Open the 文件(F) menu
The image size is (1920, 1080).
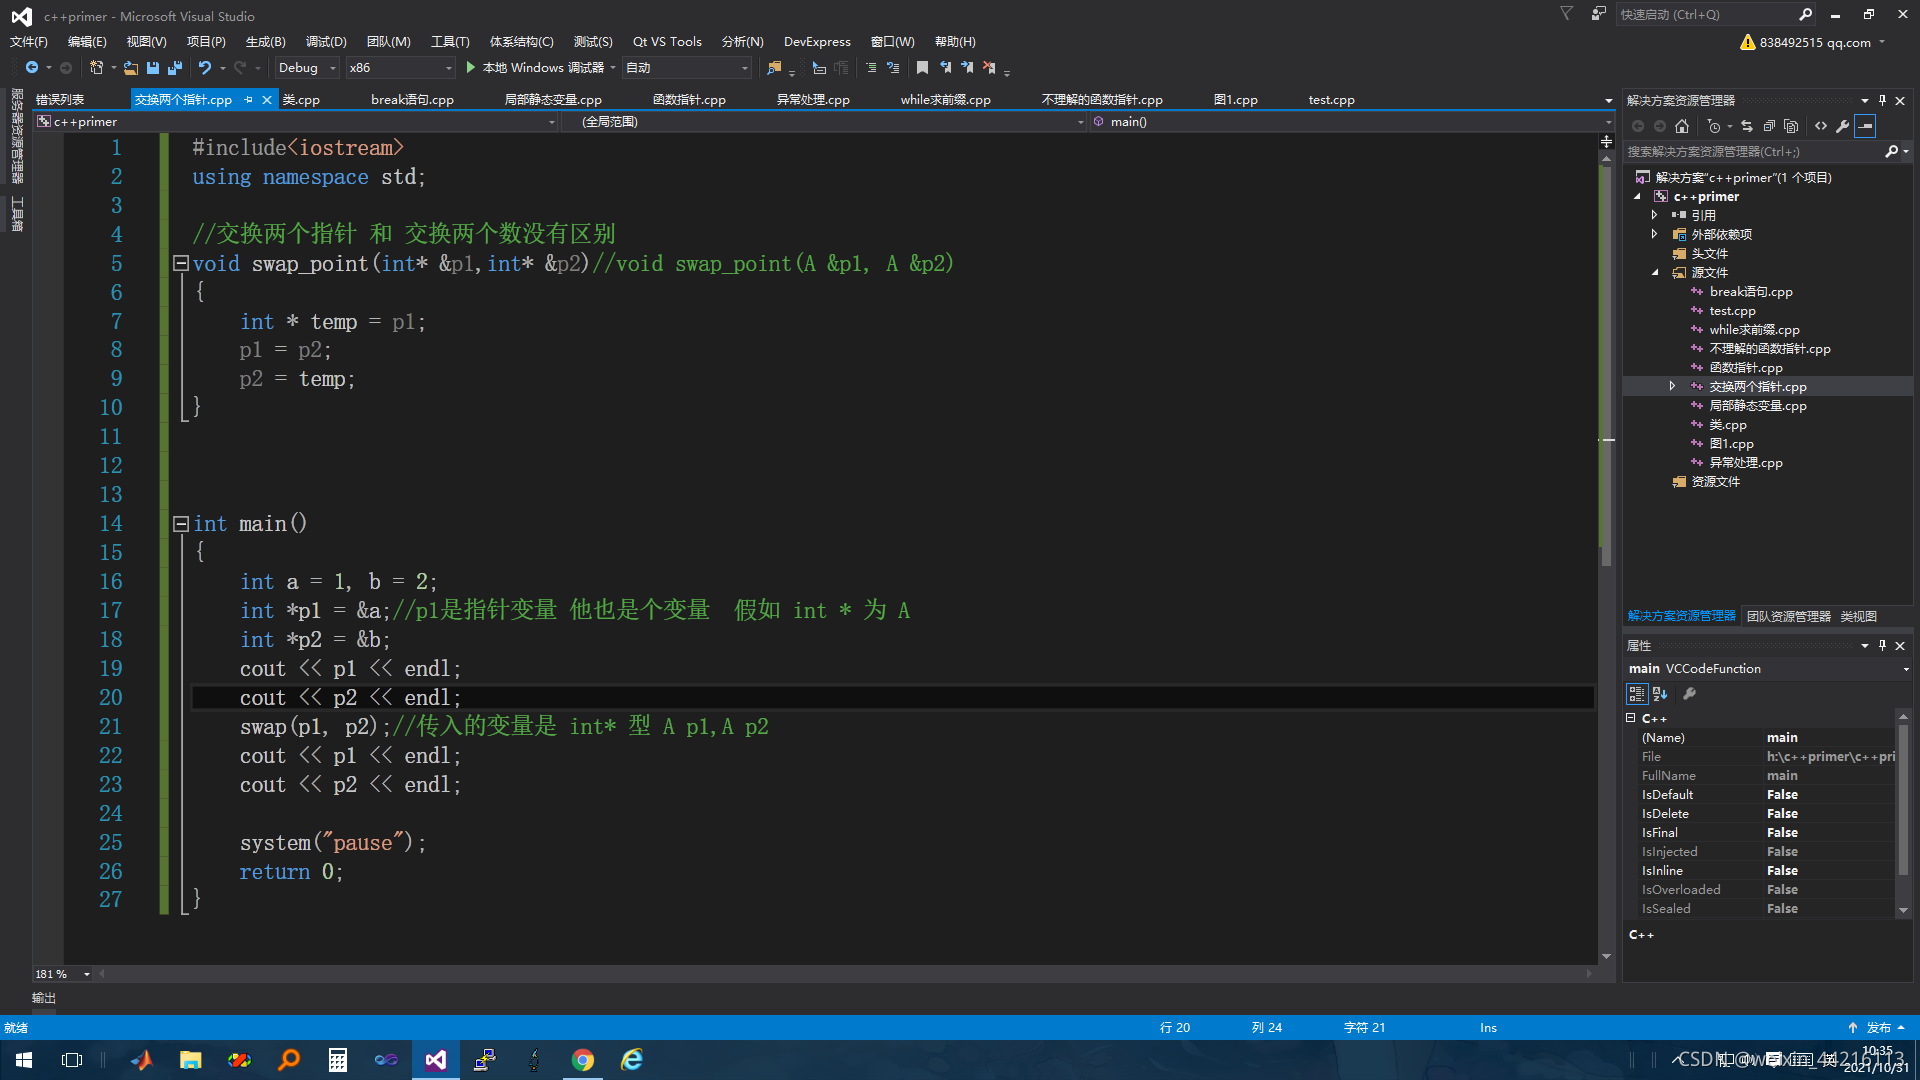tap(29, 41)
